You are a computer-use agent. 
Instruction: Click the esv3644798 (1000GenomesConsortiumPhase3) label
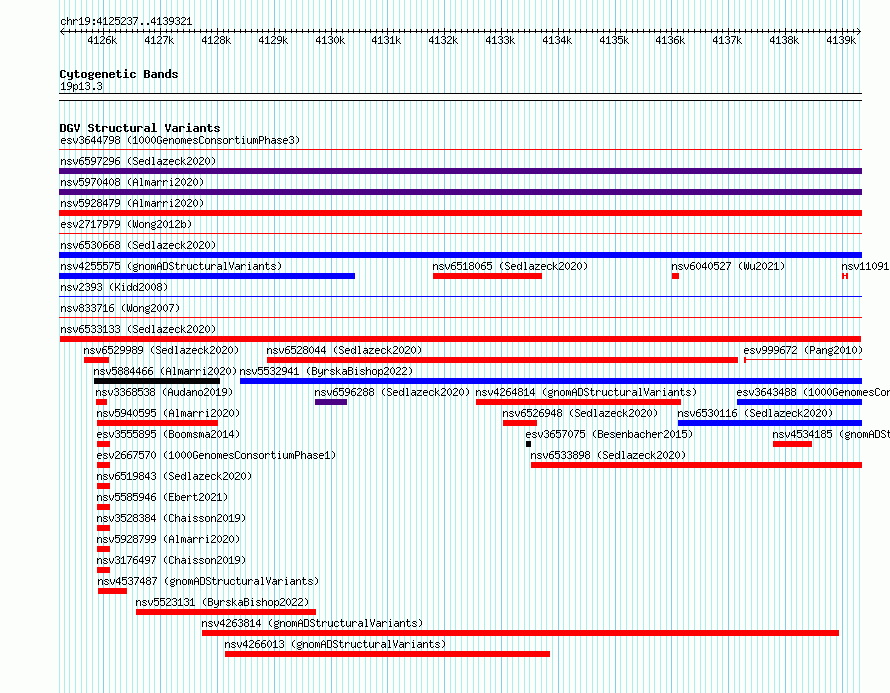coord(180,140)
